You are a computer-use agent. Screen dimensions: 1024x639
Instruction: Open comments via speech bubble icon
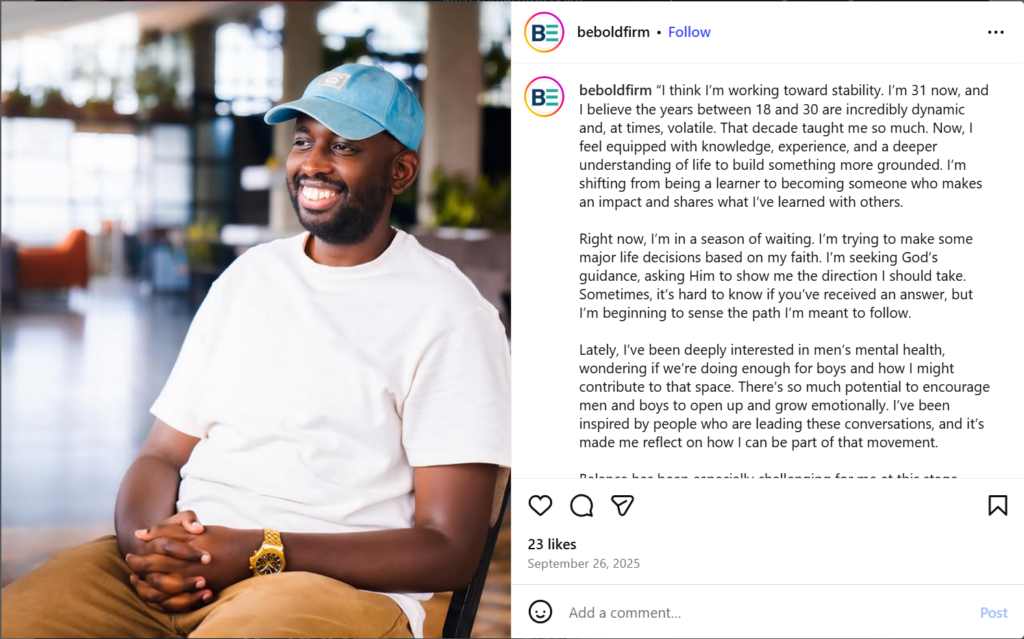pos(581,506)
